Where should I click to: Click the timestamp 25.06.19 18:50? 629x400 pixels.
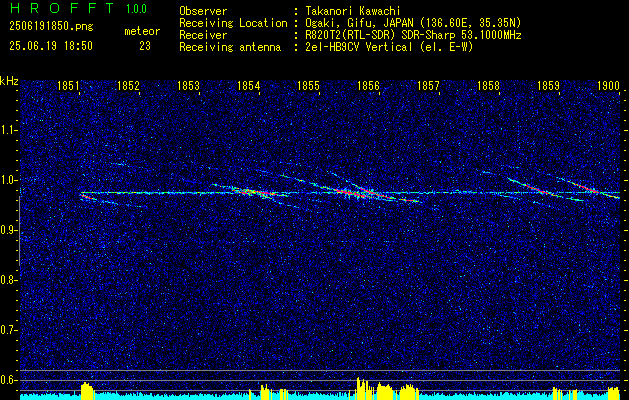(x=51, y=46)
